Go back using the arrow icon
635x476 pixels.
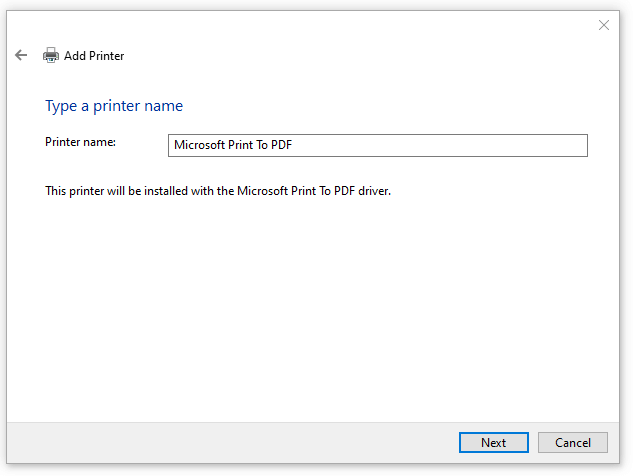(21, 55)
